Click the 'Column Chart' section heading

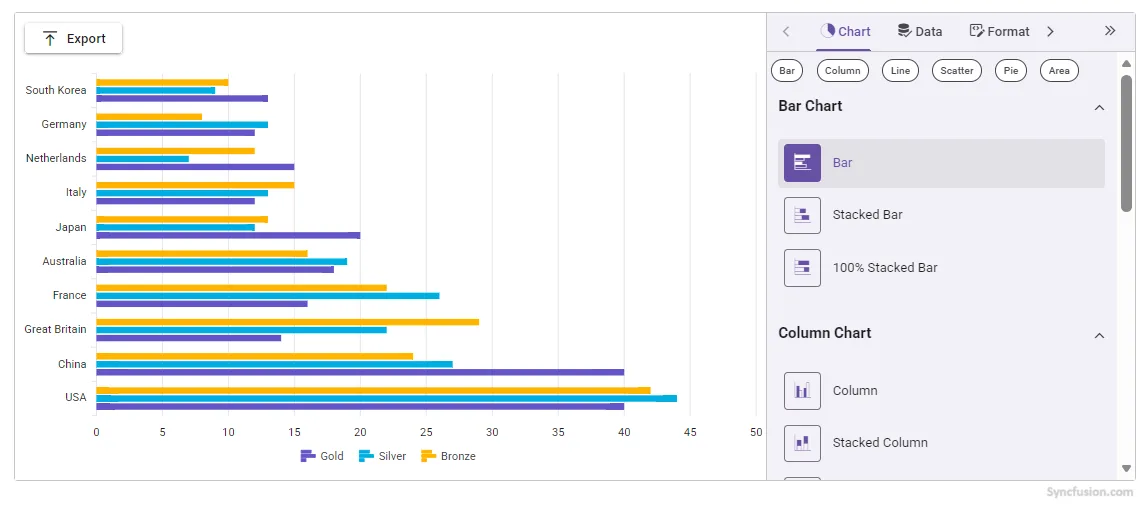pyautogui.click(x=824, y=333)
